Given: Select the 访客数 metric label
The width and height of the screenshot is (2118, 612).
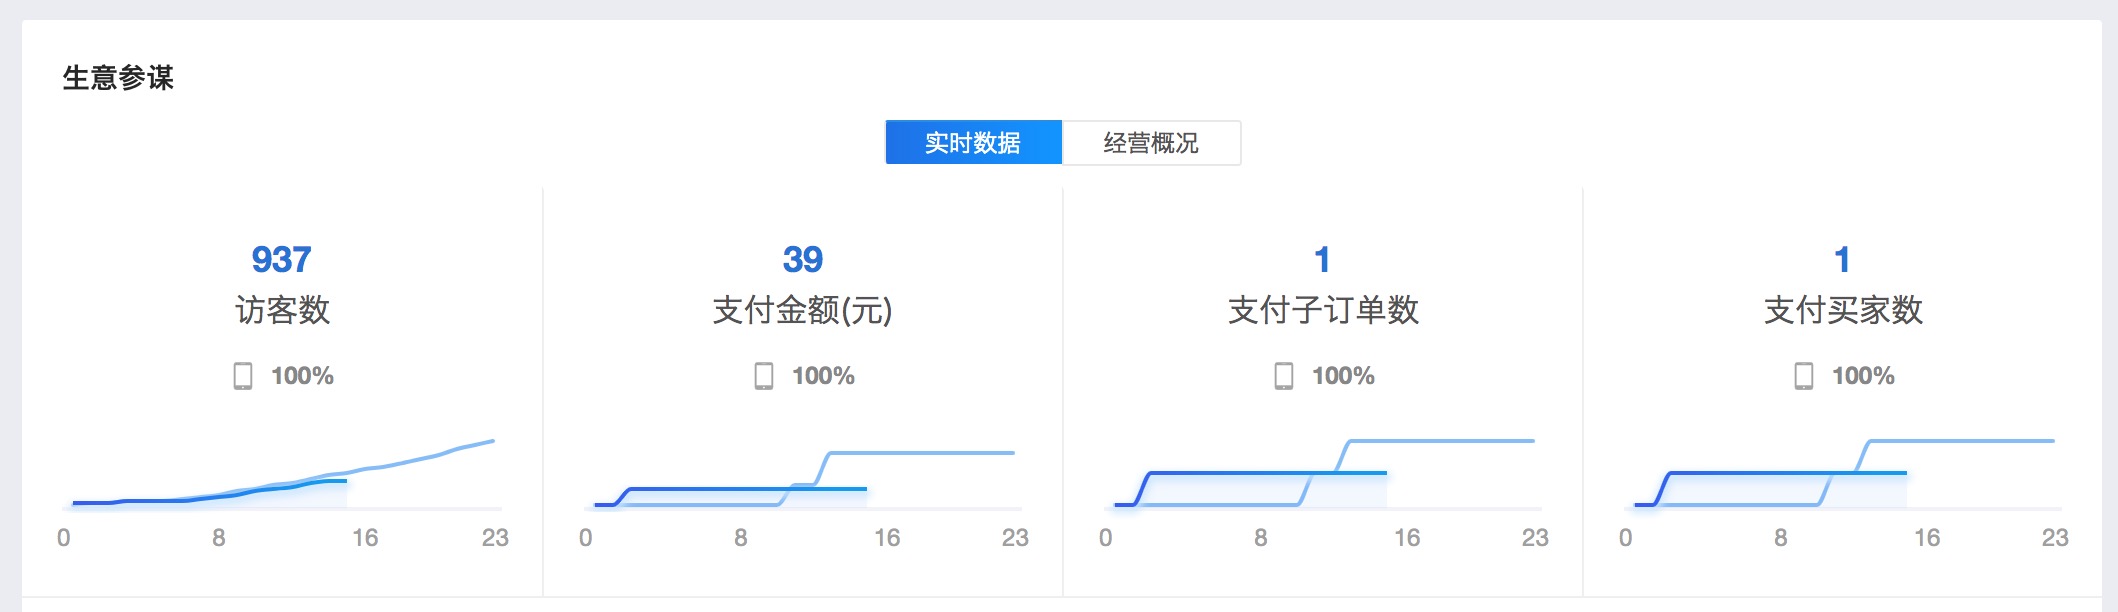Looking at the screenshot, I should 282,310.
